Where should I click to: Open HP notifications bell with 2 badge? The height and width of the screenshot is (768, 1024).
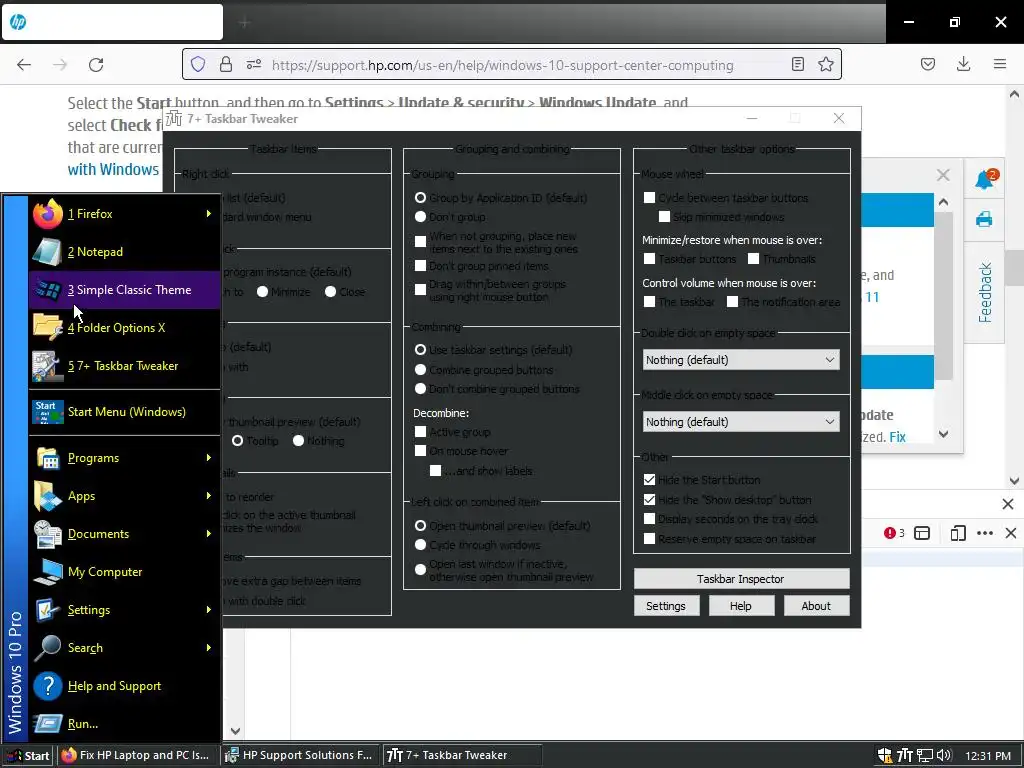point(985,178)
